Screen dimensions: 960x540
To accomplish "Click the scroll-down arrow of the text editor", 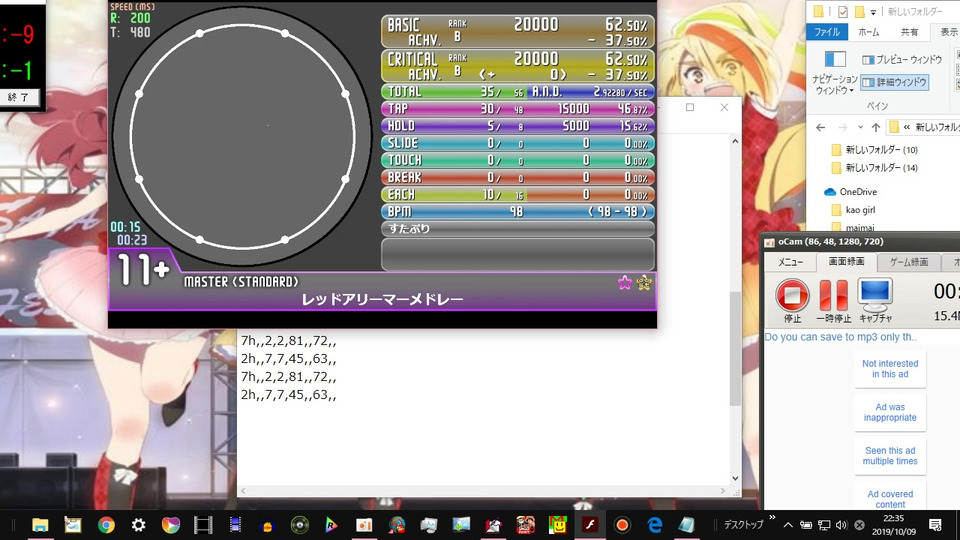I will pos(735,479).
